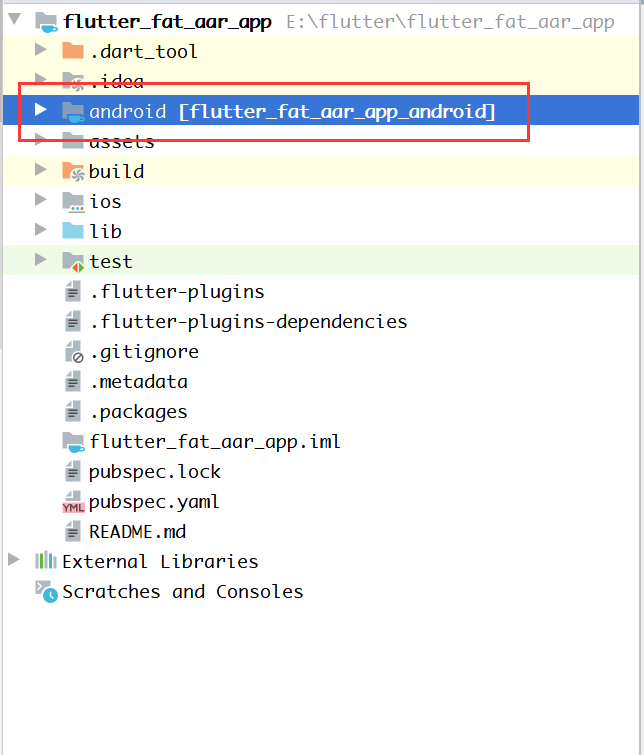Click the pubspec.lock file icon
Screen dimensions: 644x755
tap(73, 471)
